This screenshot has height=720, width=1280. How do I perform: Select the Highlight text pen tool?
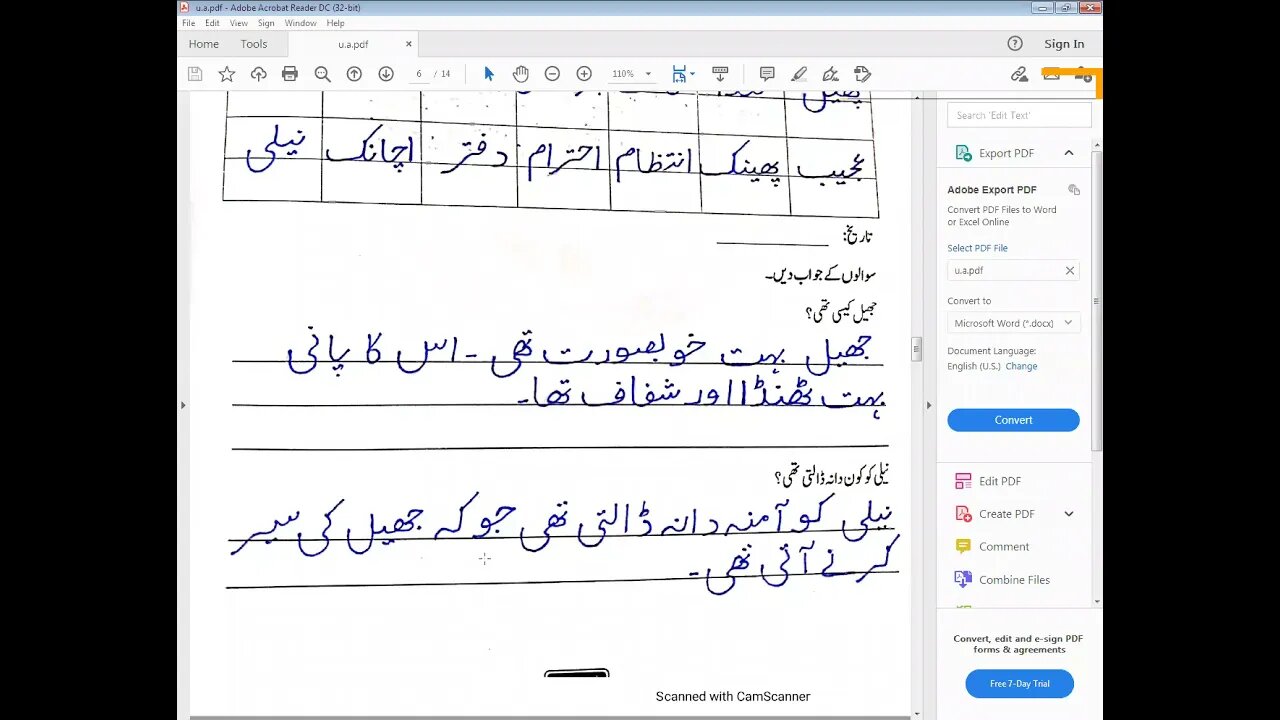[799, 74]
